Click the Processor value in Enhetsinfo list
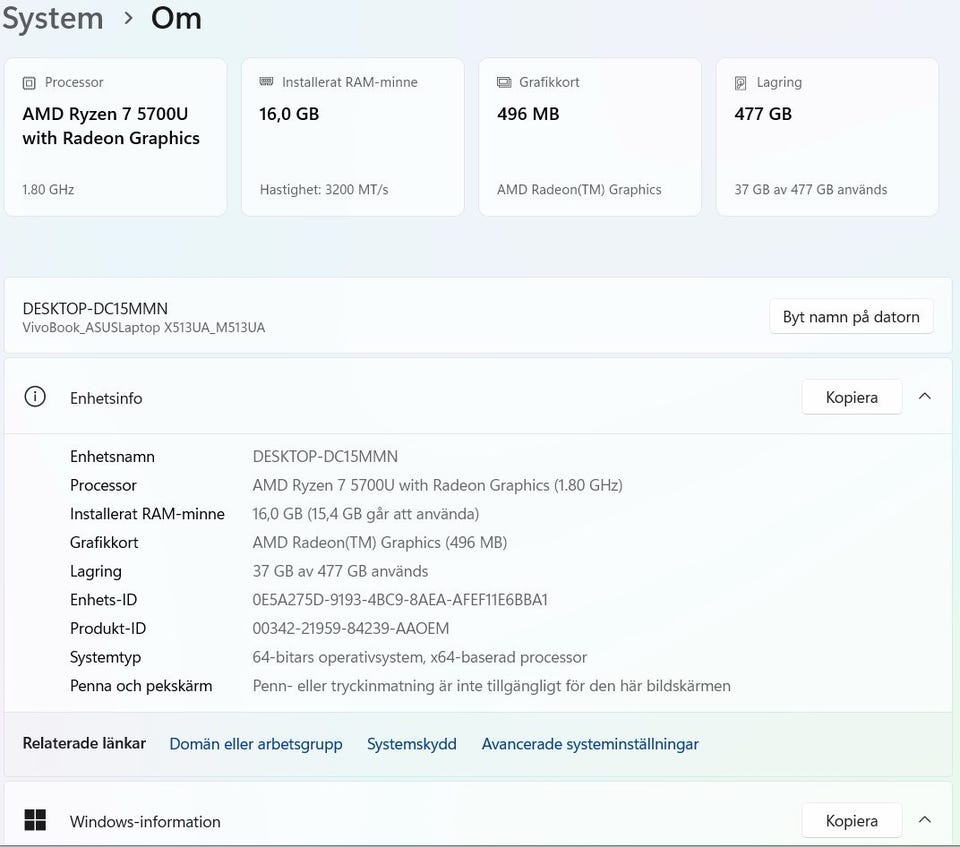960x847 pixels. tap(437, 485)
